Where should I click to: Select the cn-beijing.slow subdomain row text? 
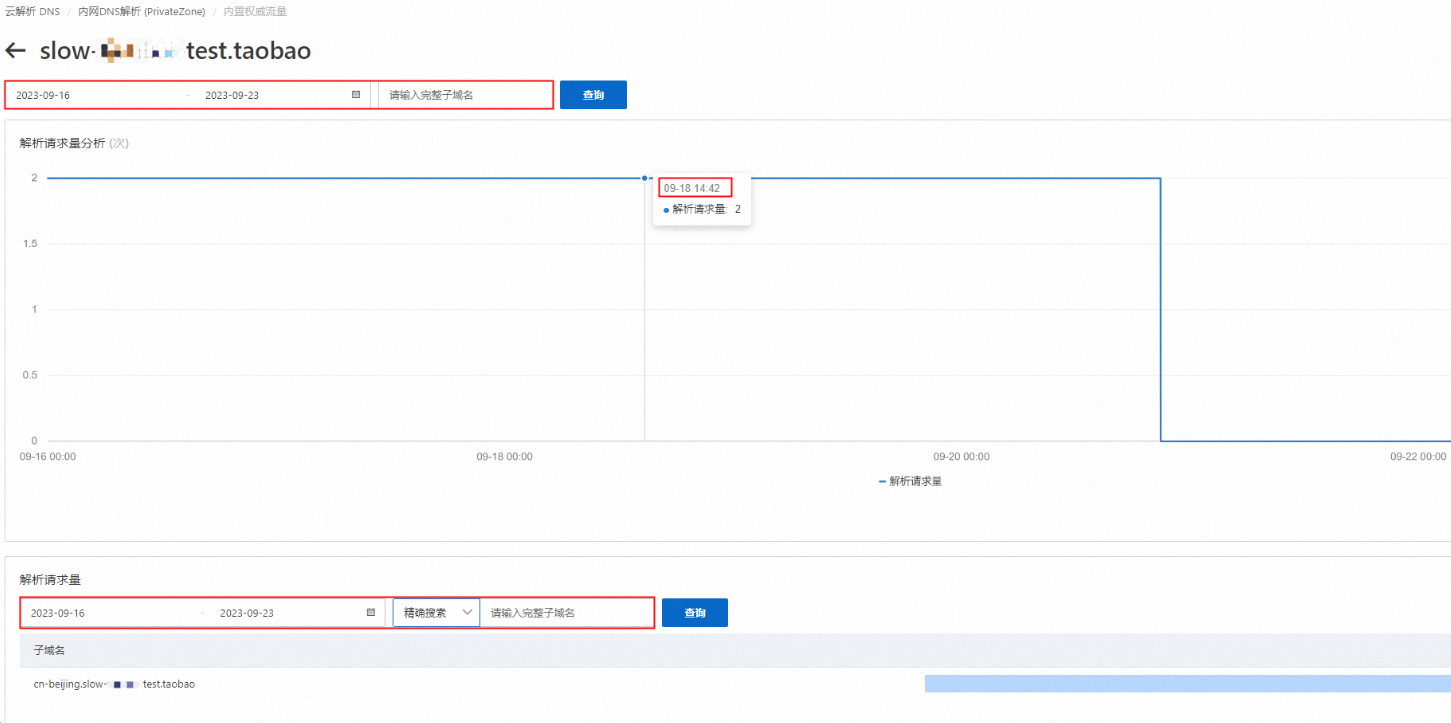pos(114,684)
